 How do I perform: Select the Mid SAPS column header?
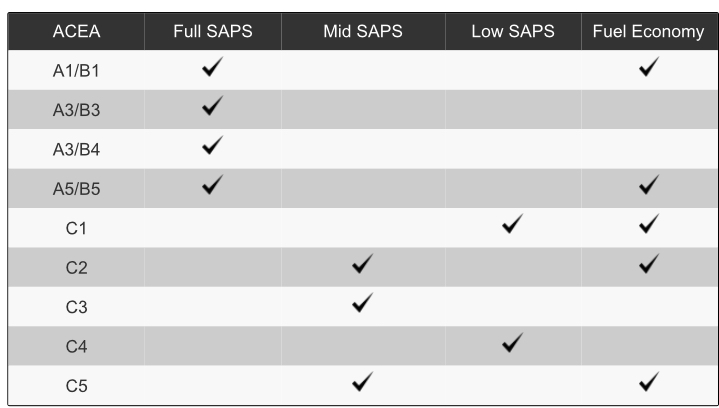(362, 31)
